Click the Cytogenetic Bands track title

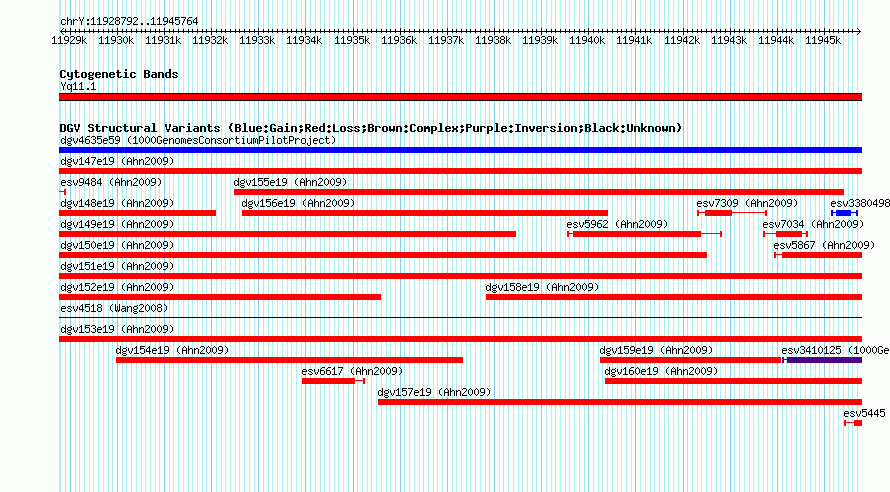(x=119, y=74)
